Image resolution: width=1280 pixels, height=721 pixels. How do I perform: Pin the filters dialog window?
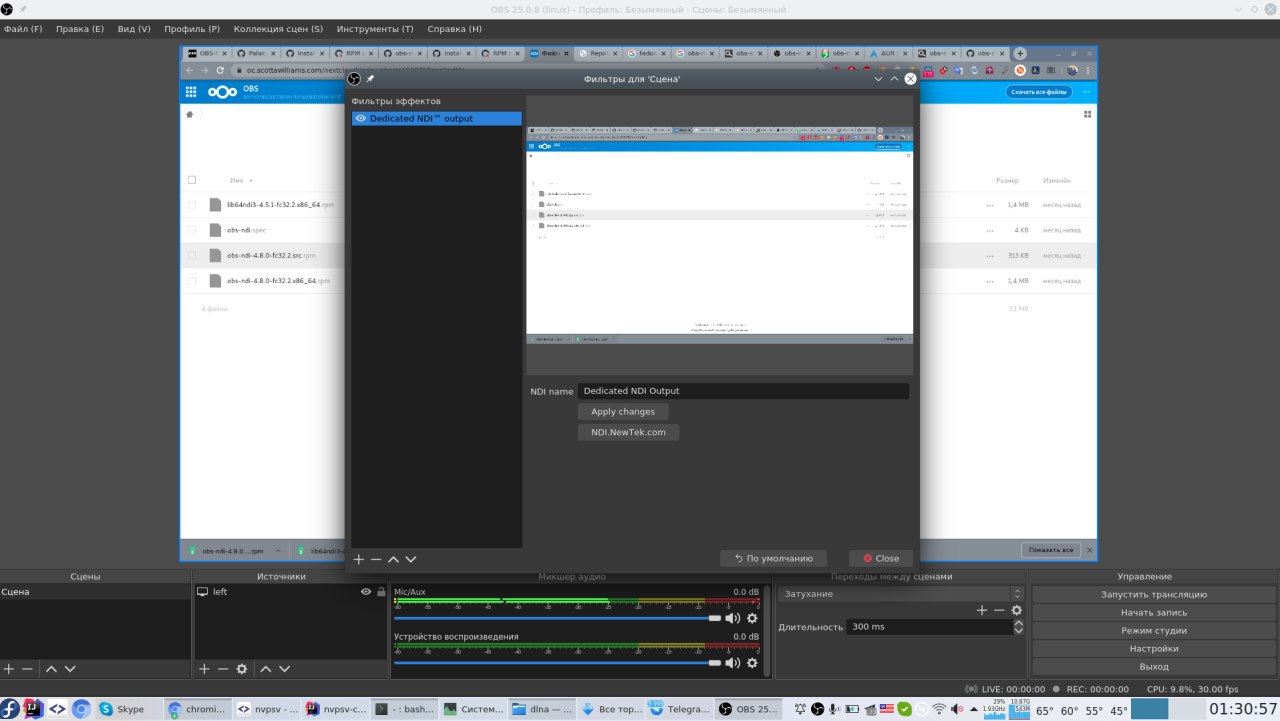pos(370,78)
